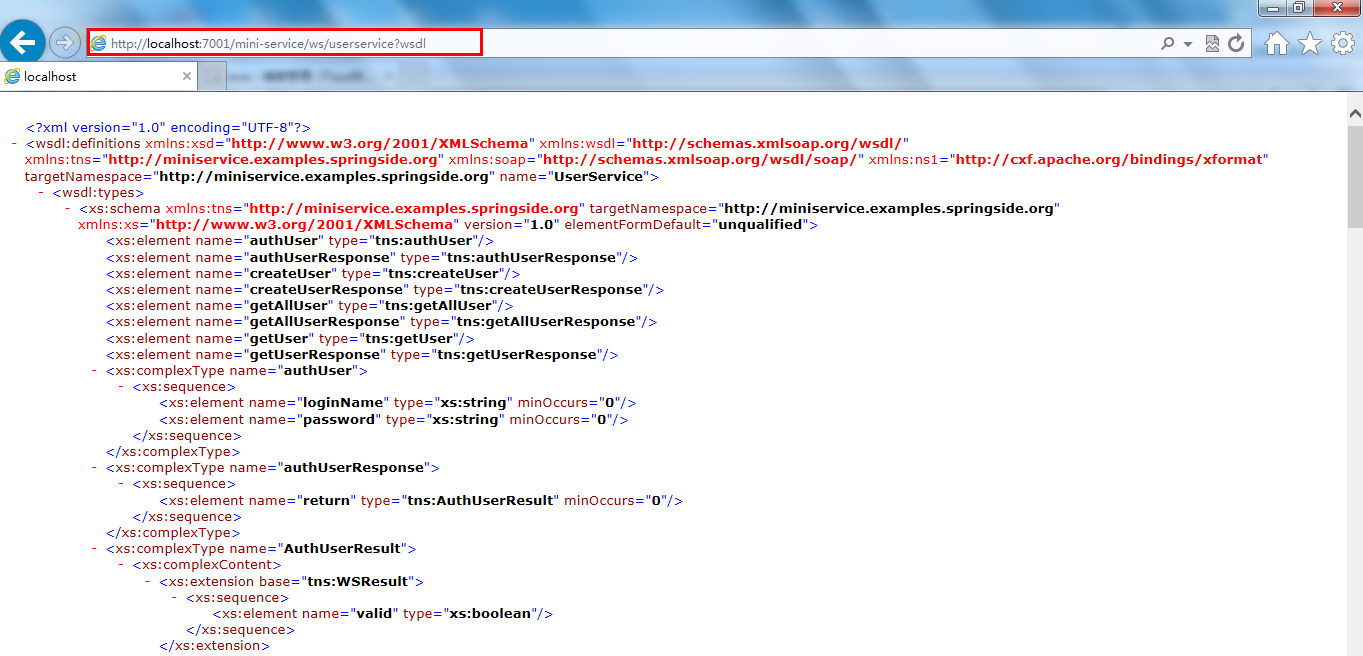Go back with the blue Back arrow
Image resolution: width=1363 pixels, height=656 pixels.
(23, 42)
